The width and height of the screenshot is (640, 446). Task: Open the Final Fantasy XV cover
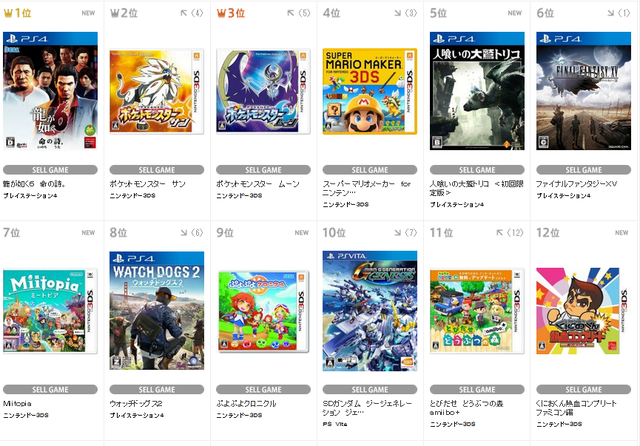coord(584,91)
